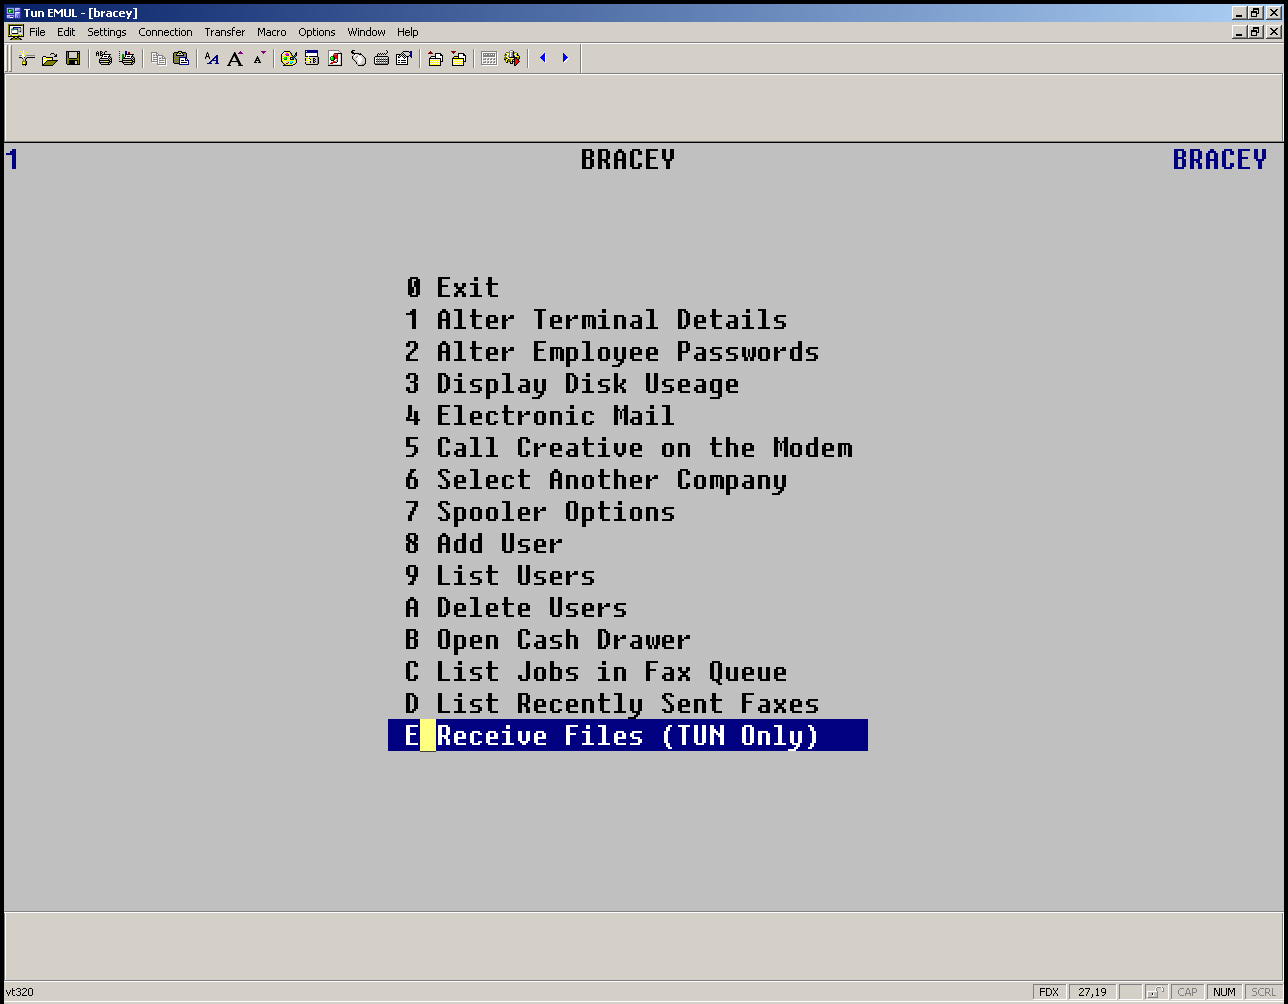
Task: Toggle the FDX duplex indicator
Action: tap(1048, 992)
